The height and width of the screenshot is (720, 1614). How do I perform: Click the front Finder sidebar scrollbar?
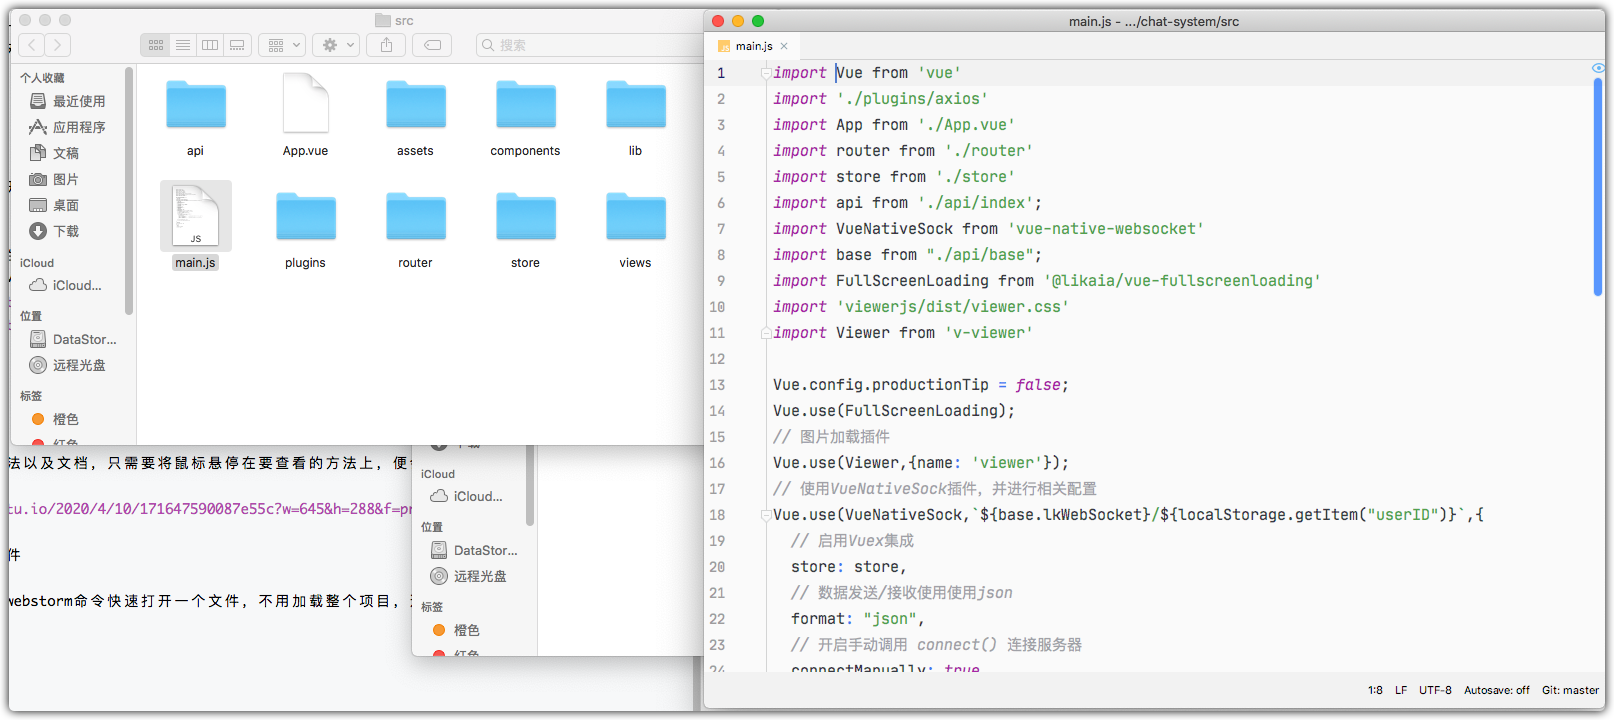tap(129, 190)
